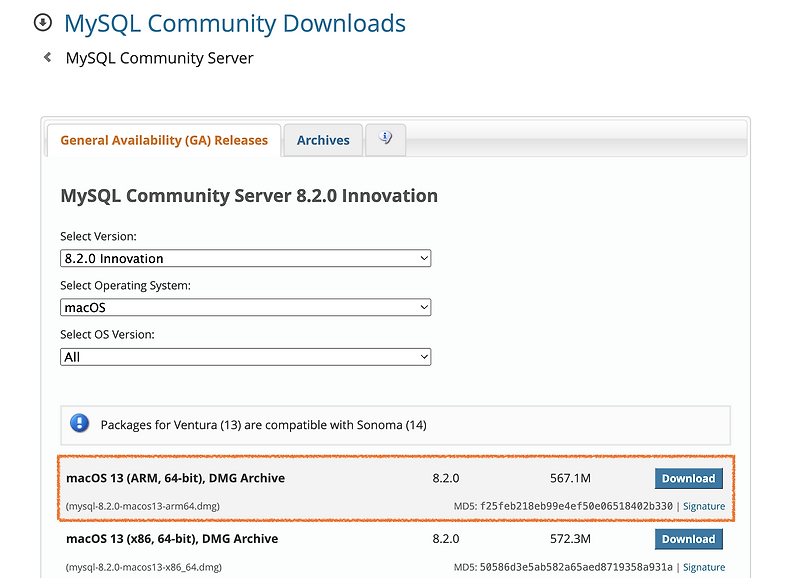The width and height of the screenshot is (800, 578).
Task: Open the Select Version dropdown
Action: [245, 258]
